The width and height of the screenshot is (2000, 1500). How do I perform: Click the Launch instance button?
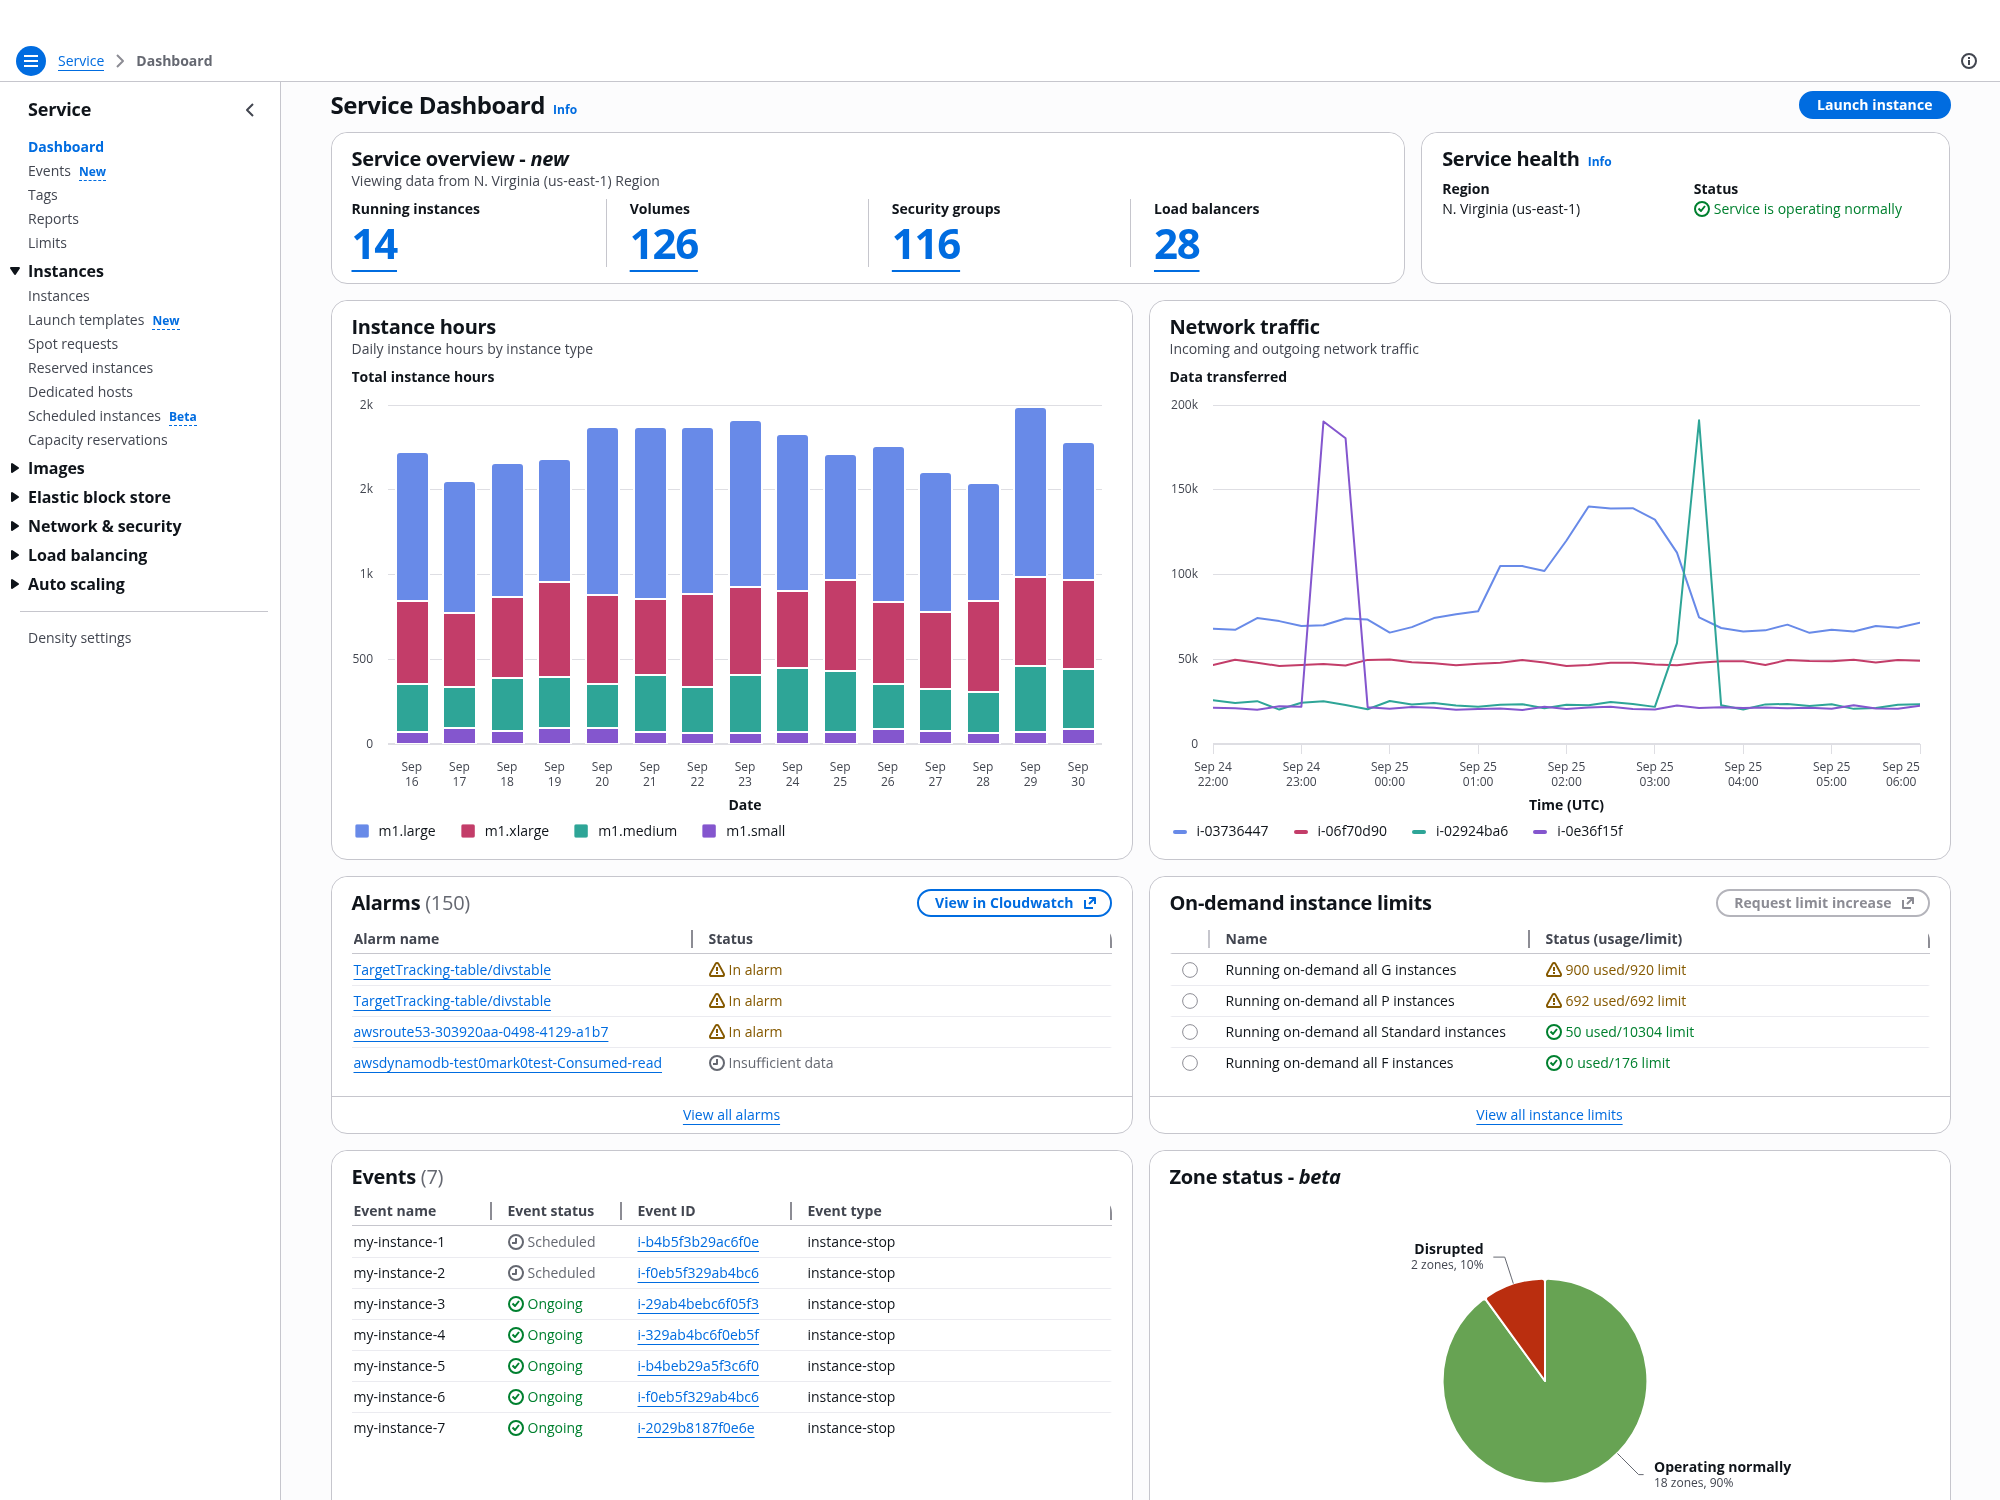coord(1873,105)
